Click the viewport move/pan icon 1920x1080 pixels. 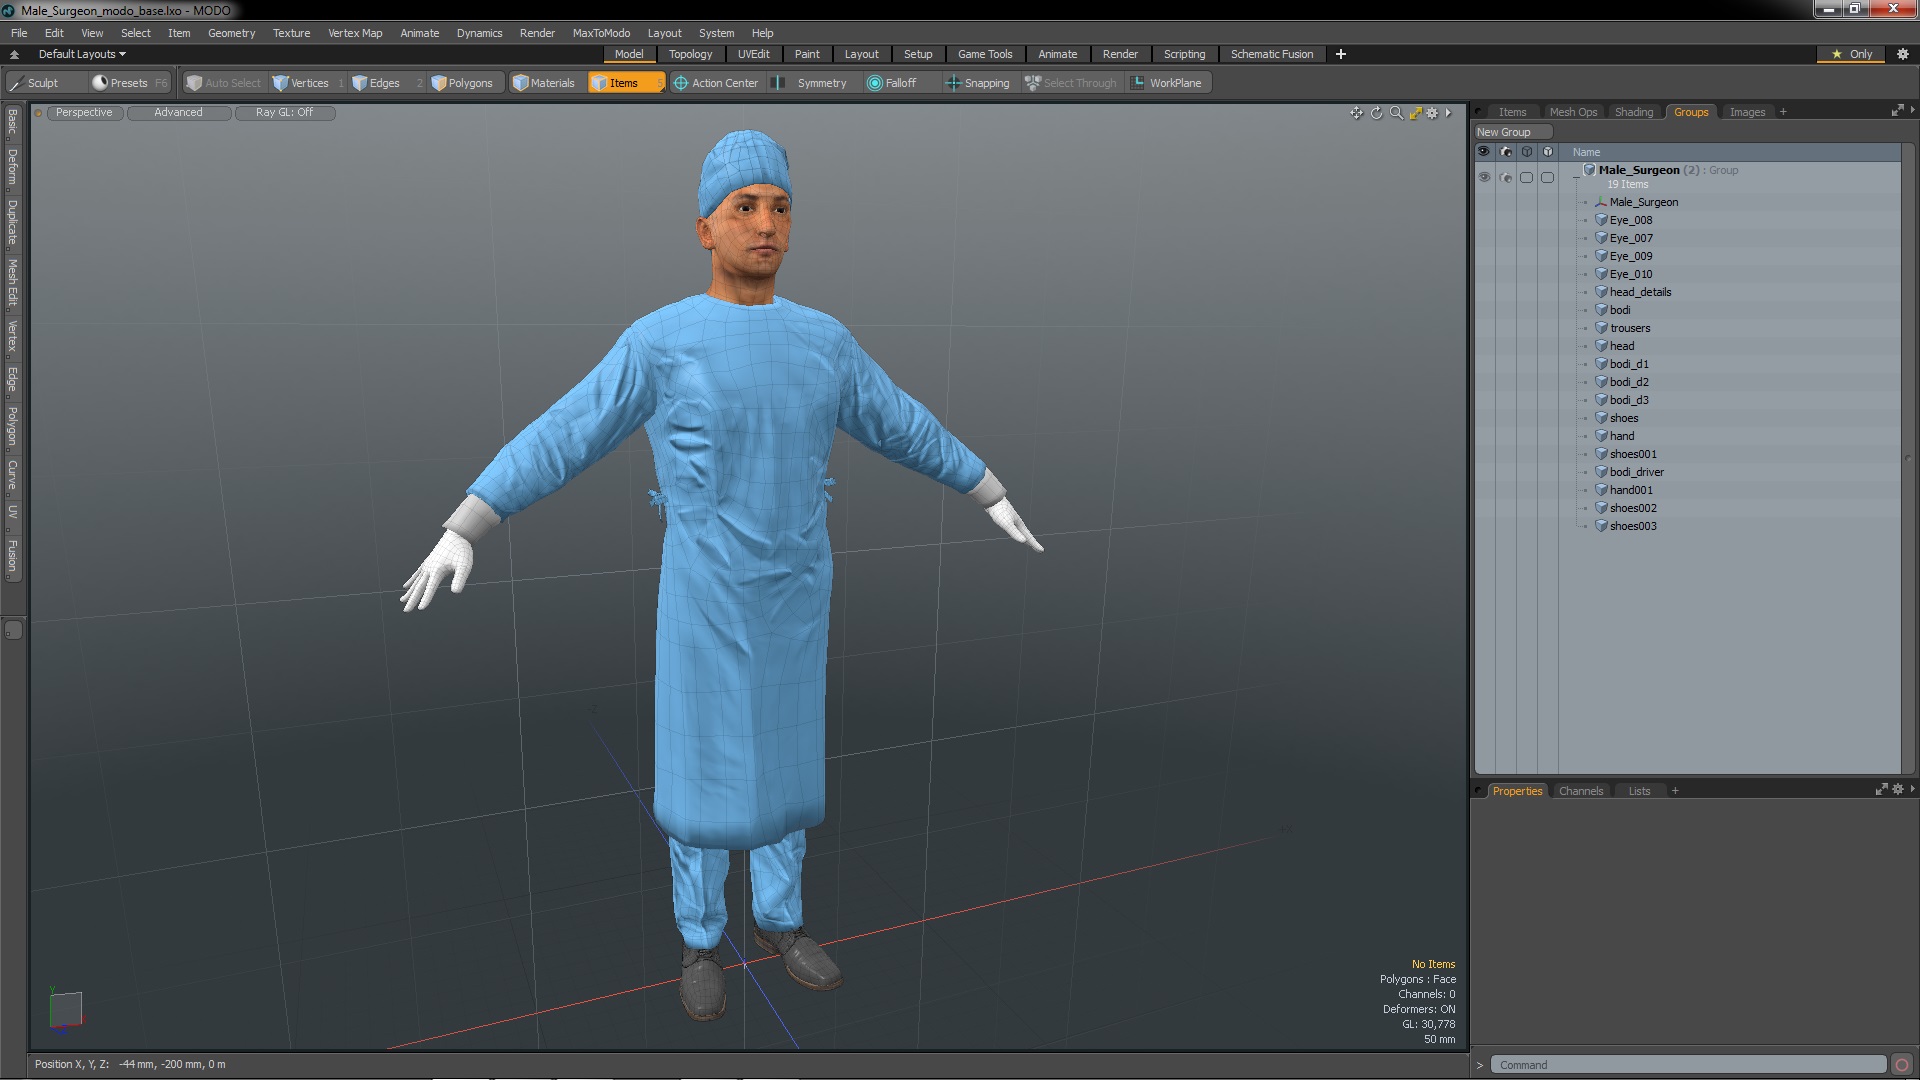click(1356, 113)
